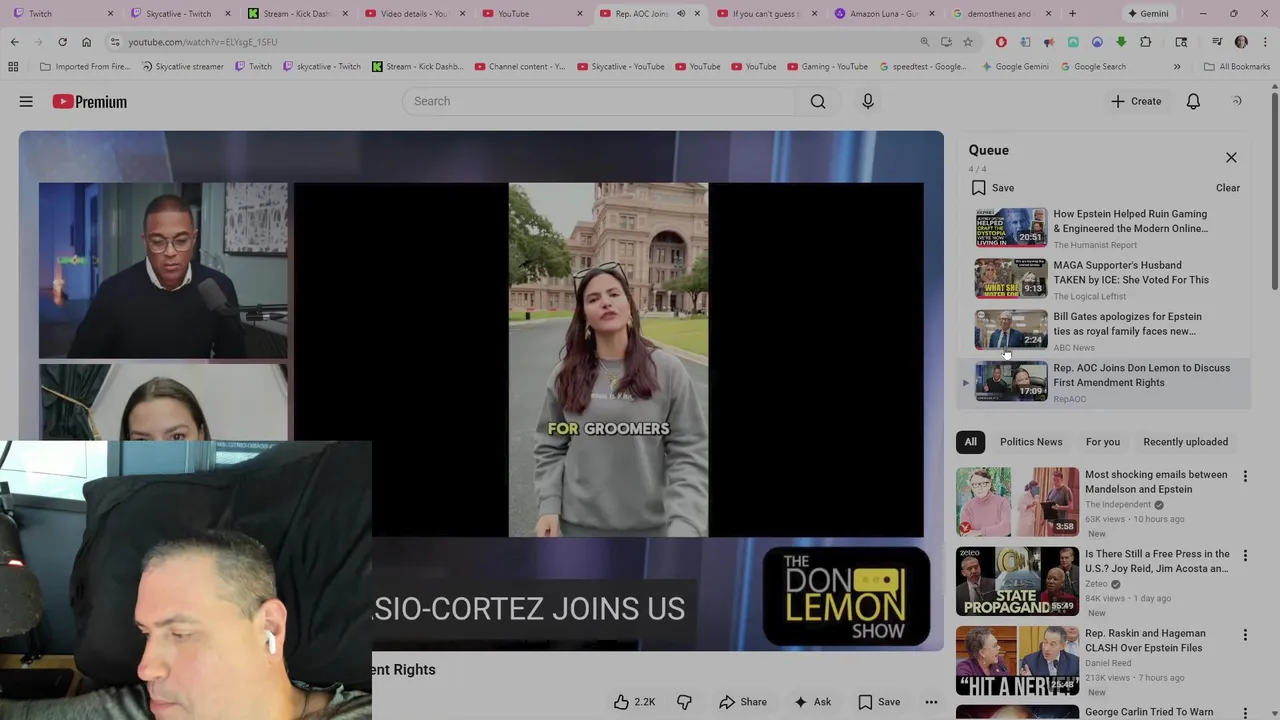
Task: Focus the YouTube Search input field
Action: (598, 101)
